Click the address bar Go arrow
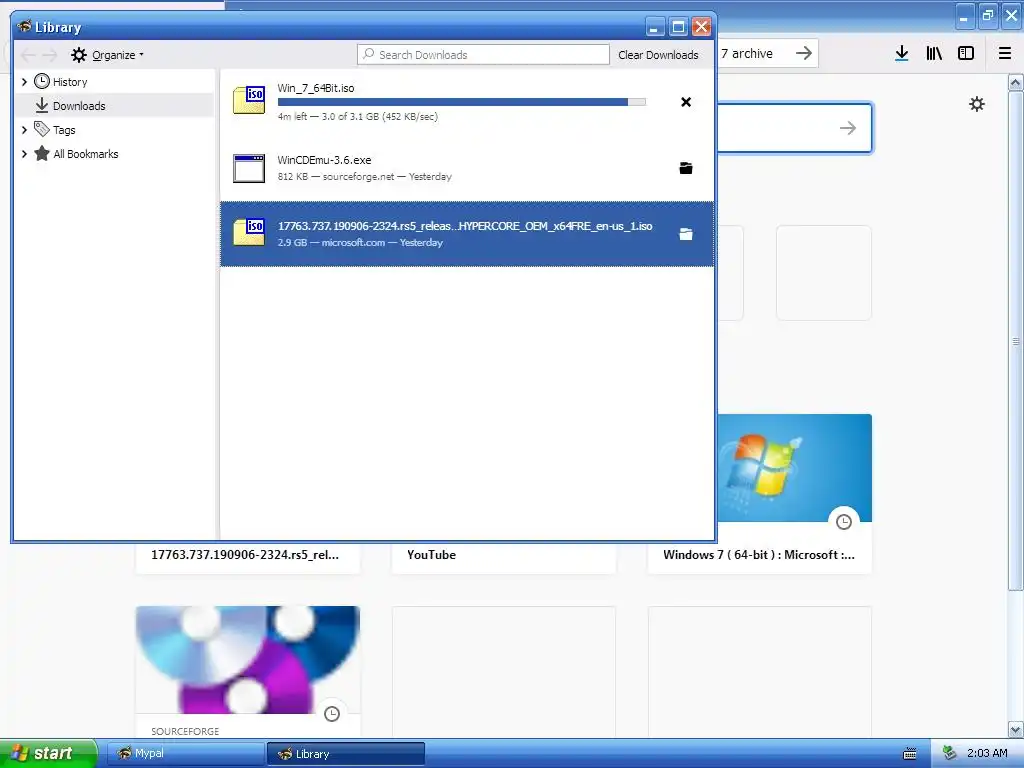The width and height of the screenshot is (1024, 768). pyautogui.click(x=804, y=53)
